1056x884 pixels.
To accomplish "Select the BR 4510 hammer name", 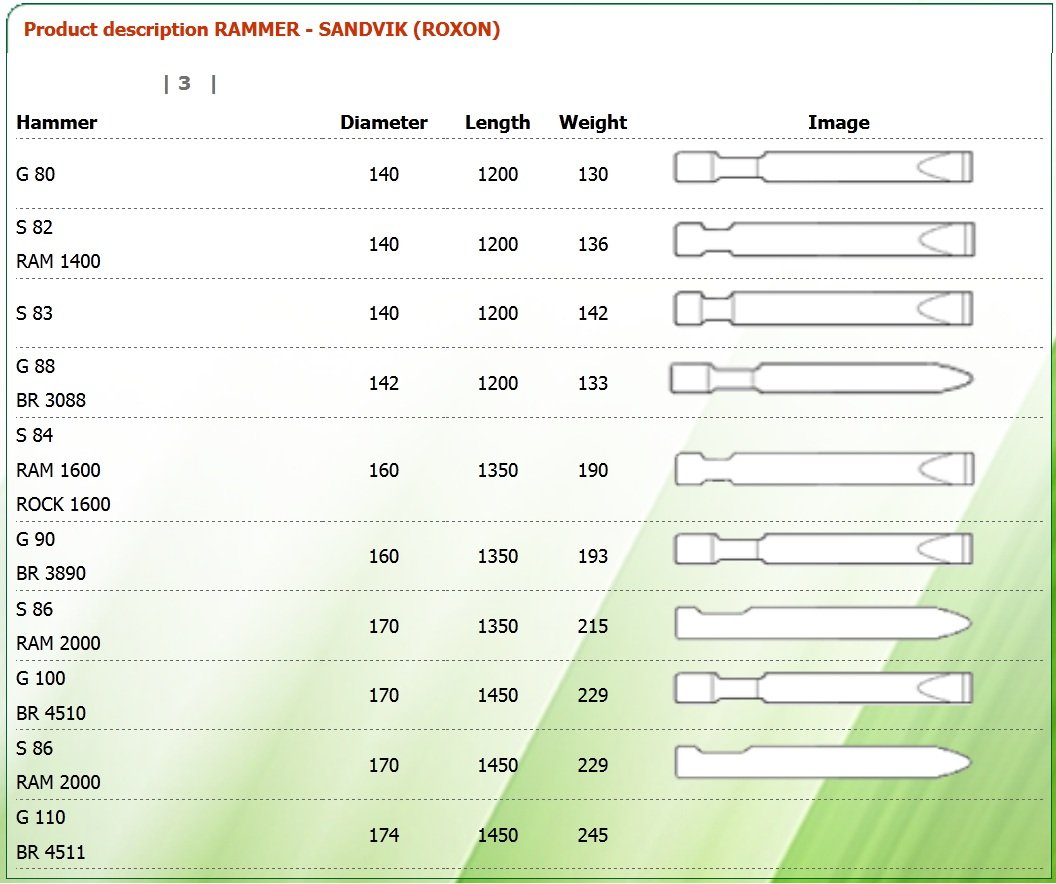I will click(51, 713).
